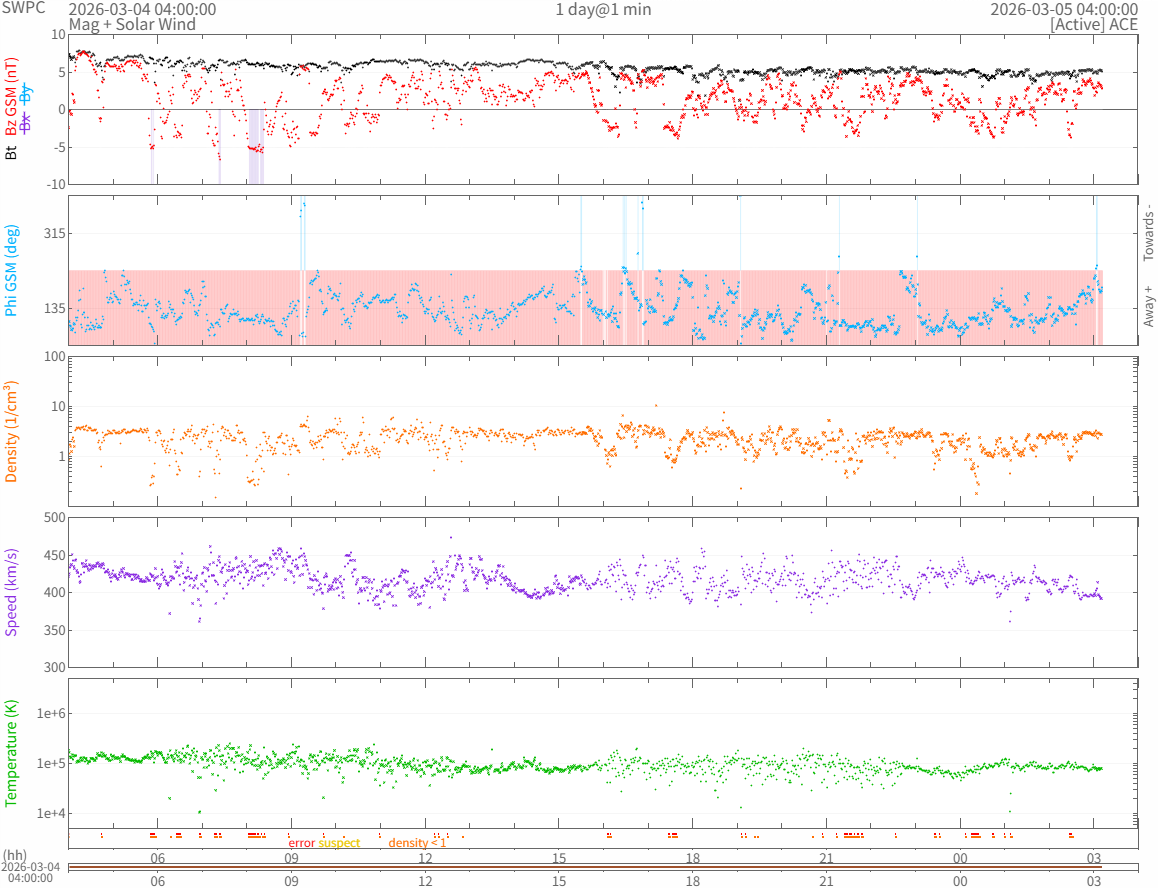Open the [Active] ACE source selector
This screenshot has height=888, width=1158.
pos(1093,24)
